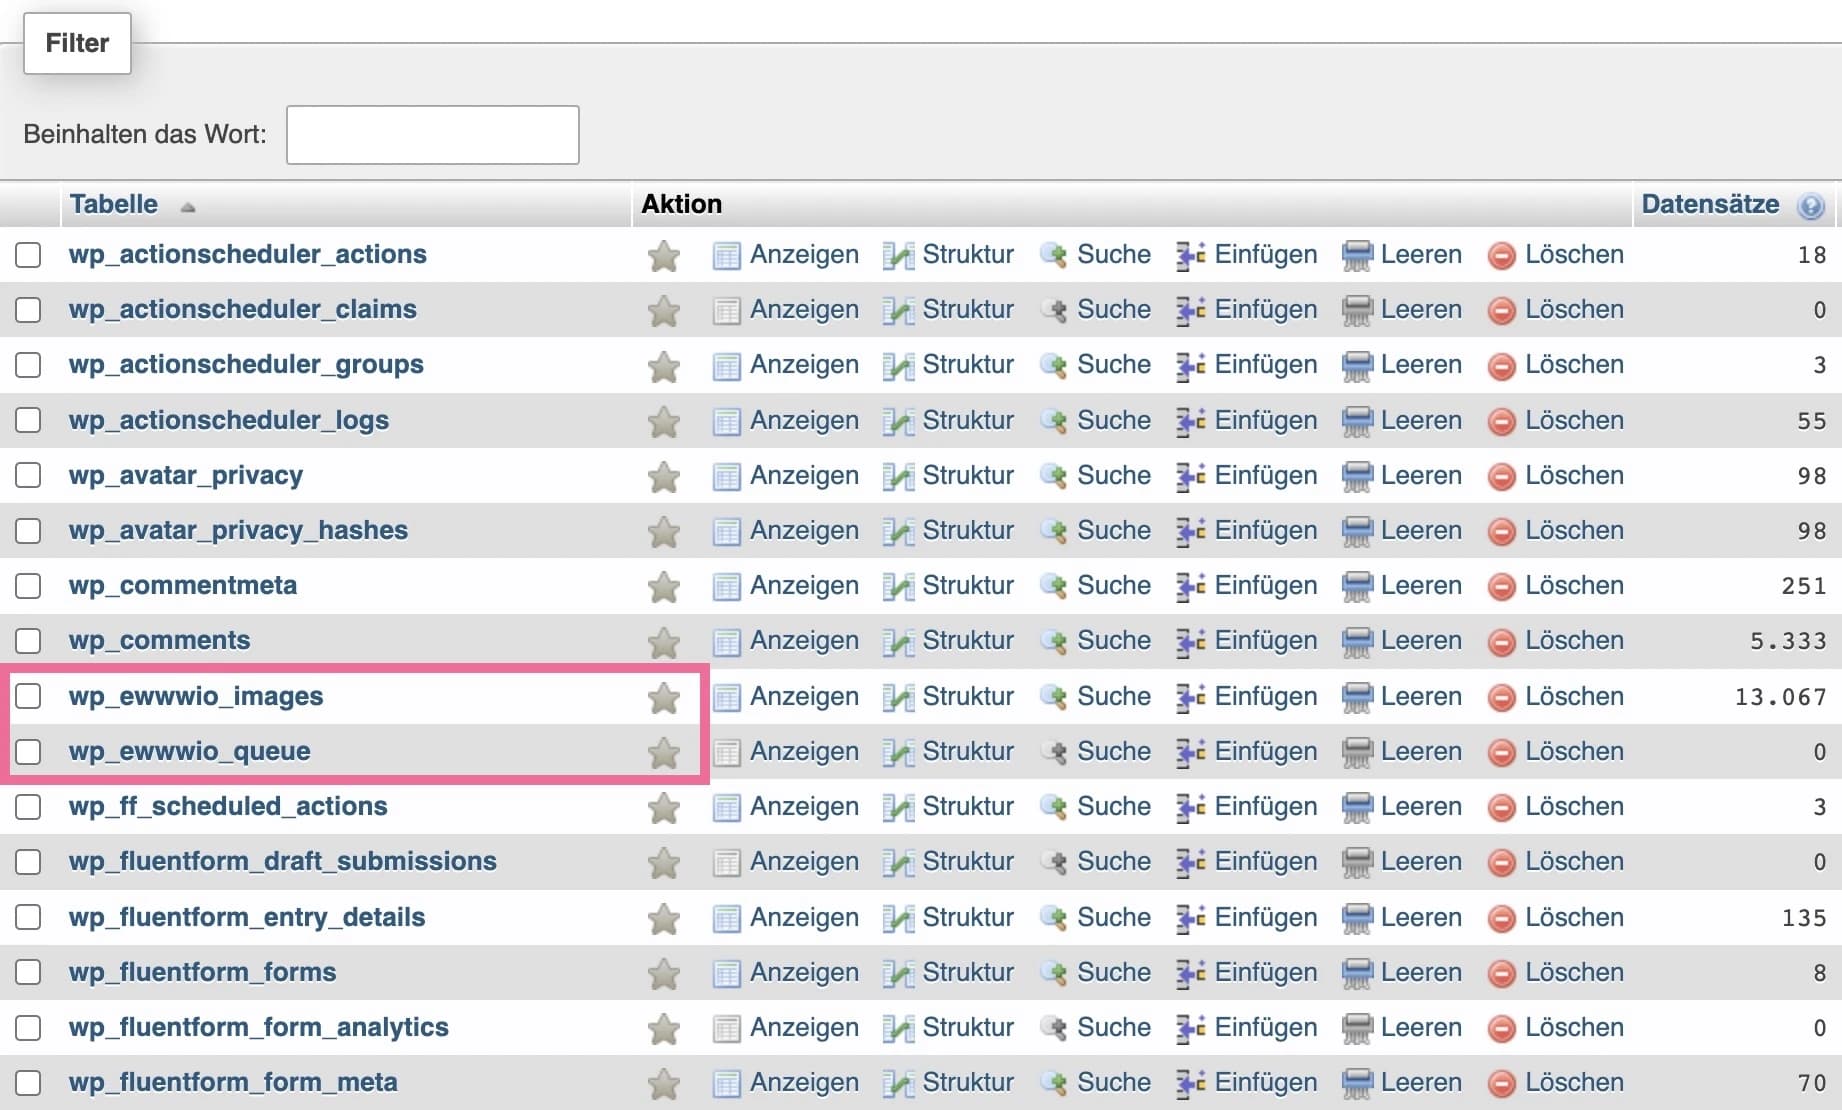Image resolution: width=1842 pixels, height=1110 pixels.
Task: Click Struktur for wp_fluentform_entry_details
Action: click(967, 917)
